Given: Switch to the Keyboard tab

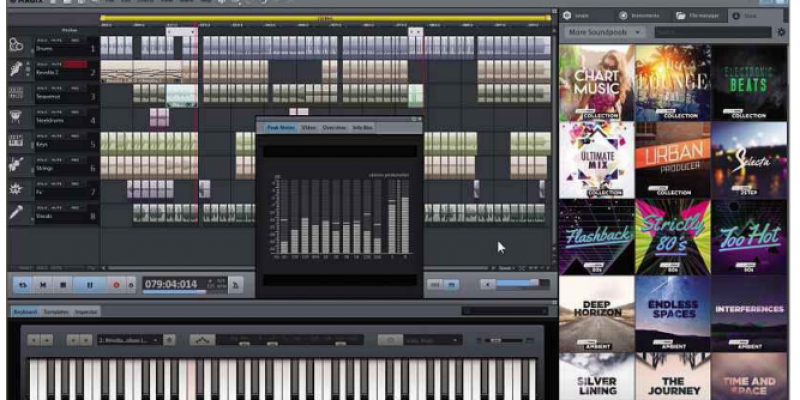Looking at the screenshot, I should 26,312.
